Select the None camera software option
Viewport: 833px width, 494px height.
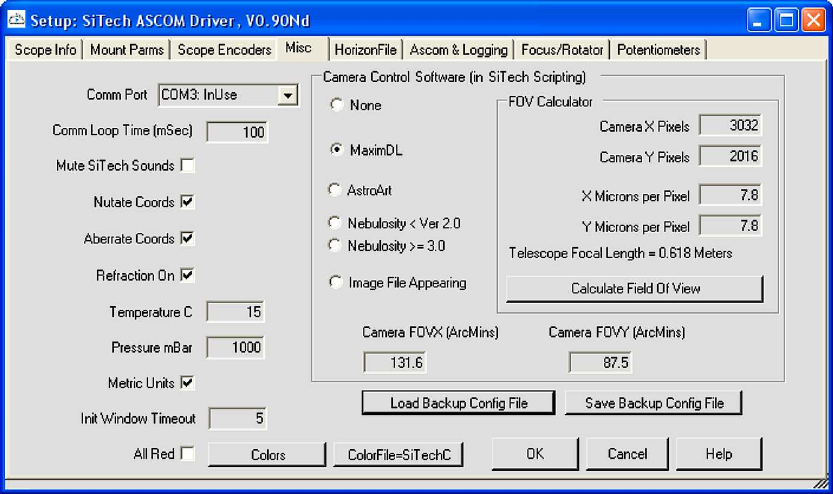[336, 105]
